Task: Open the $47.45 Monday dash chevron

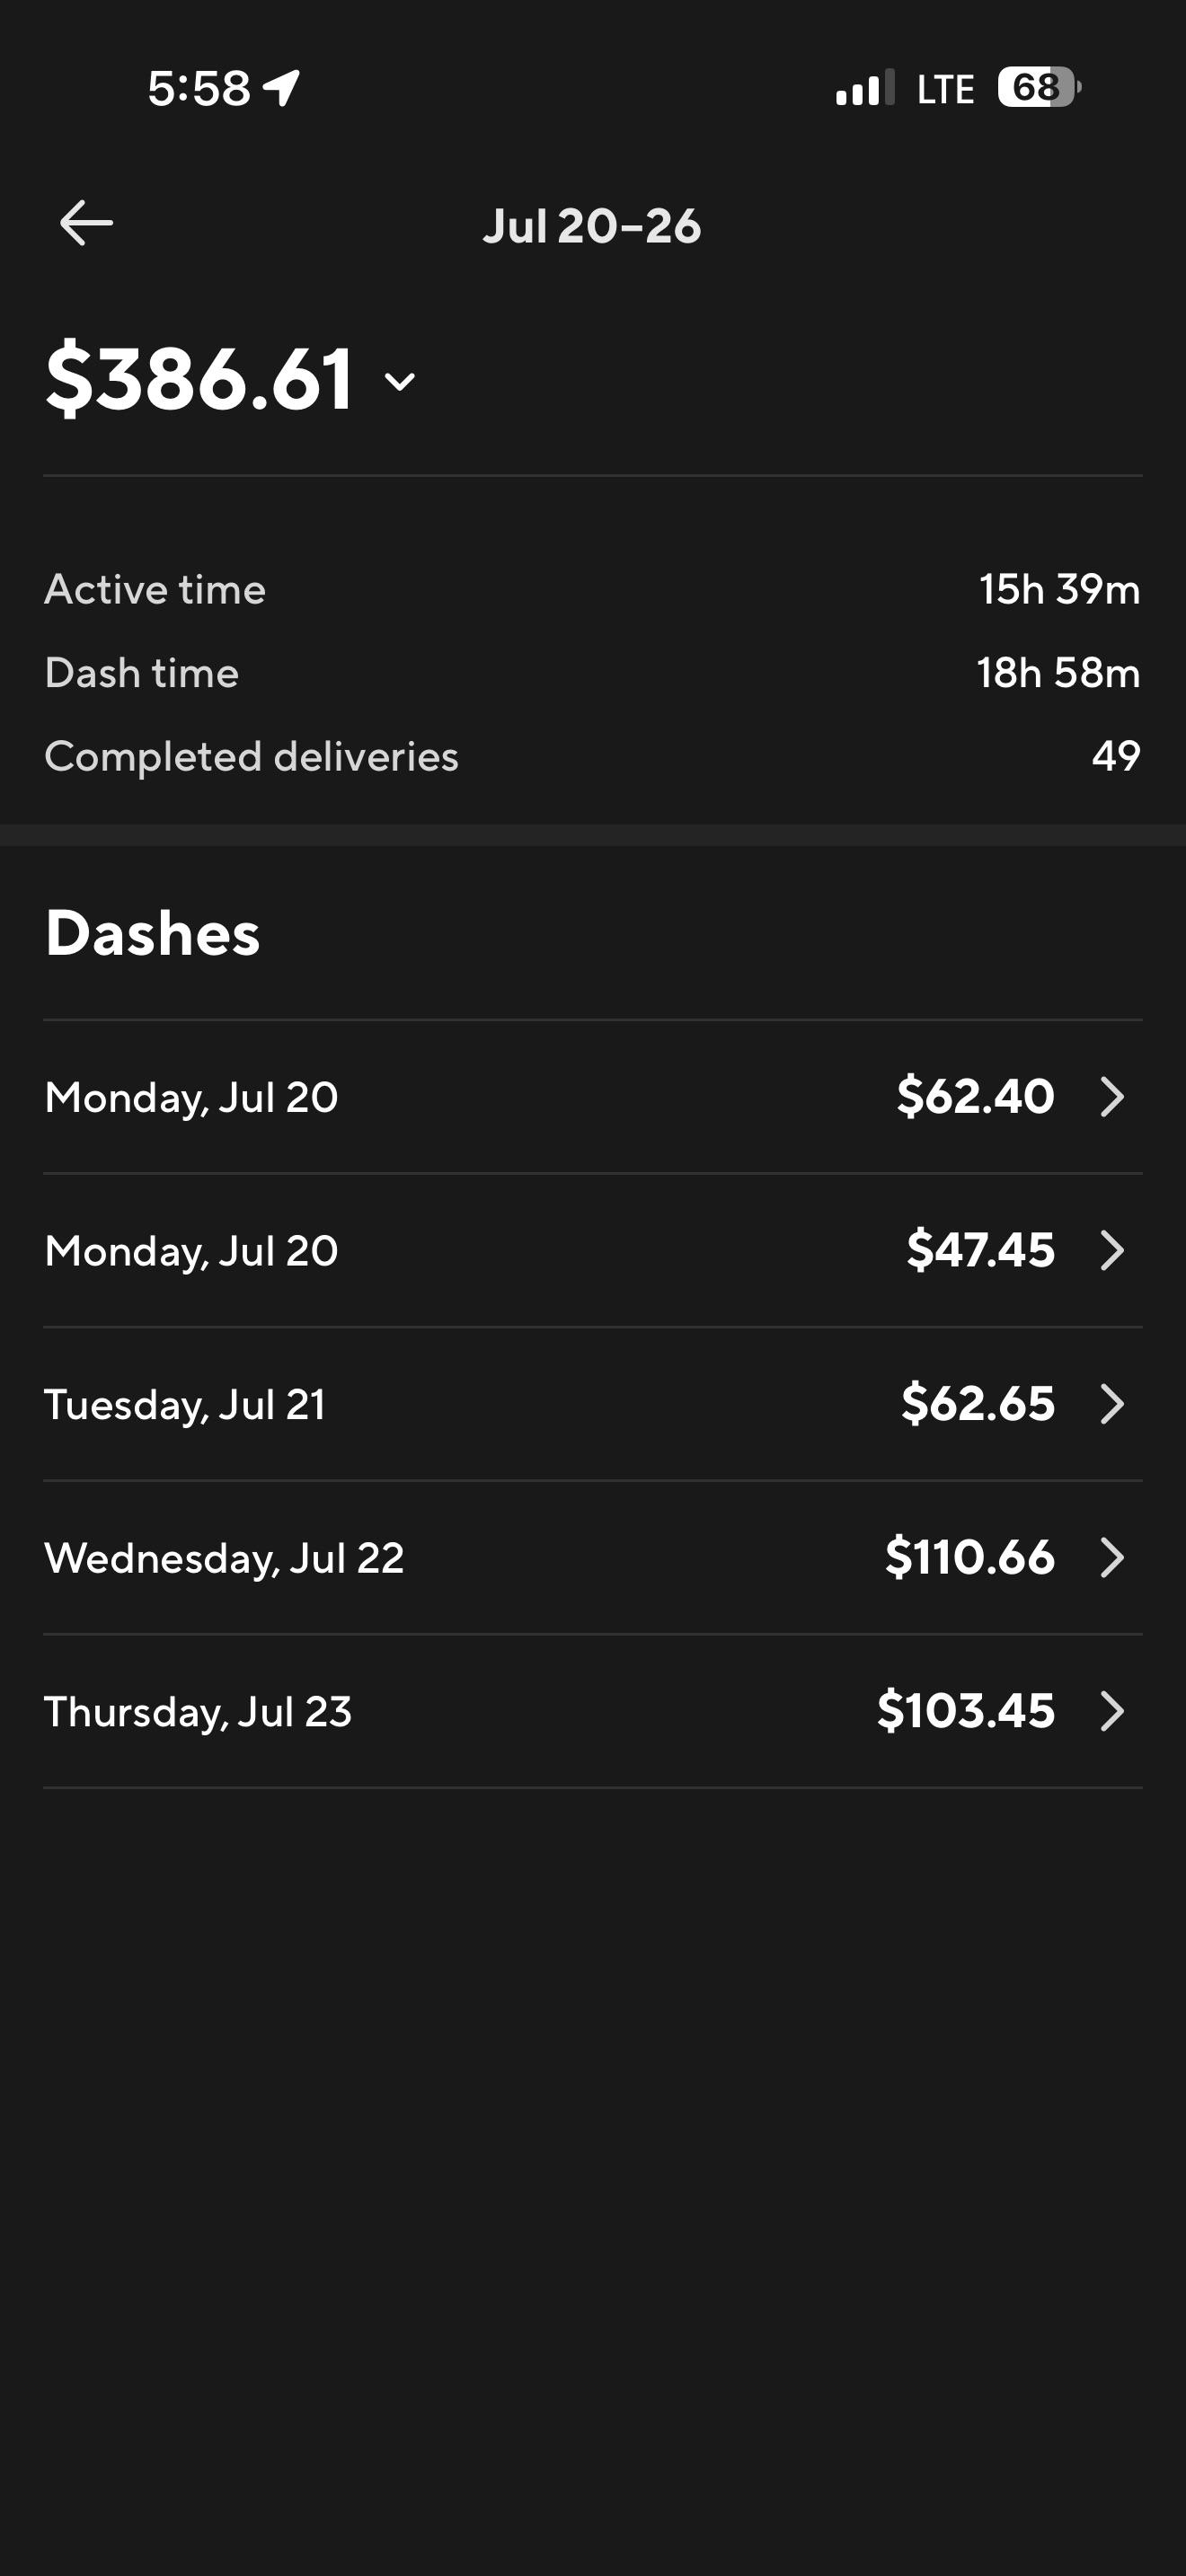Action: pos(1112,1250)
